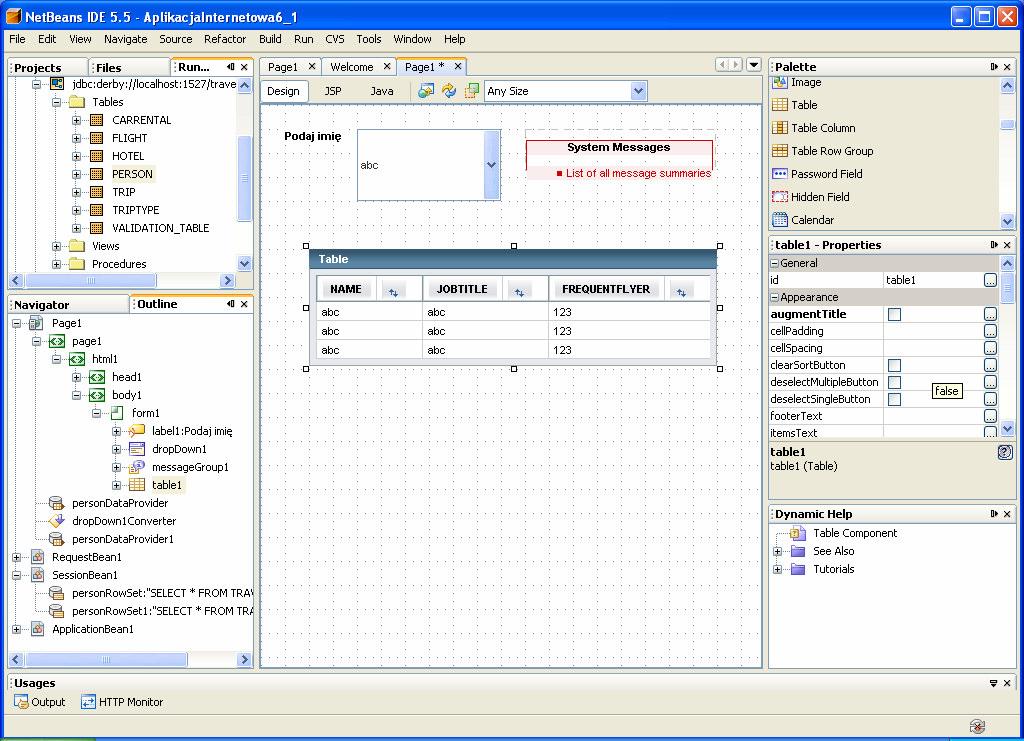Toggle the augmentTitle checkbox
The image size is (1024, 741).
click(895, 315)
